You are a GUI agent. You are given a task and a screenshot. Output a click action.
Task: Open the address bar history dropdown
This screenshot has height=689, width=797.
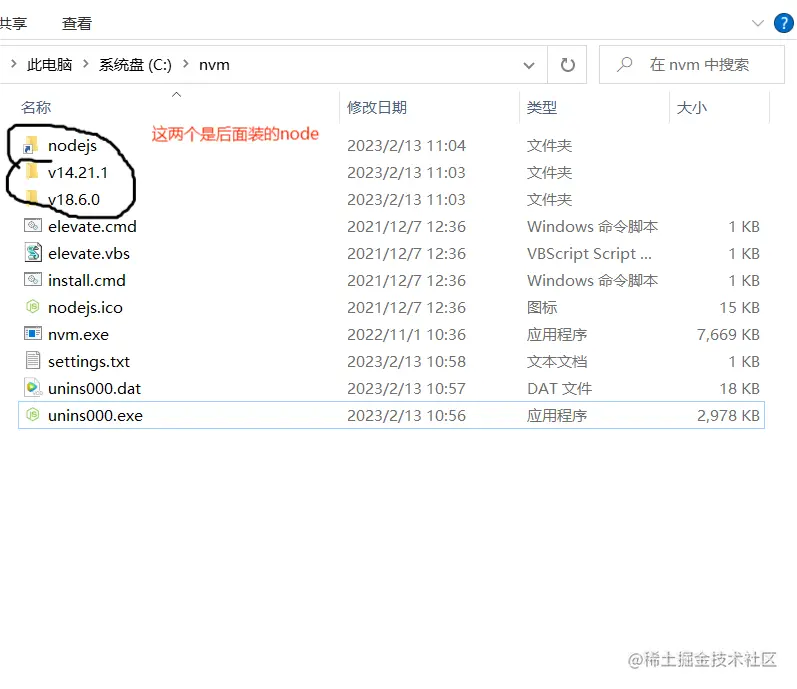(x=529, y=65)
